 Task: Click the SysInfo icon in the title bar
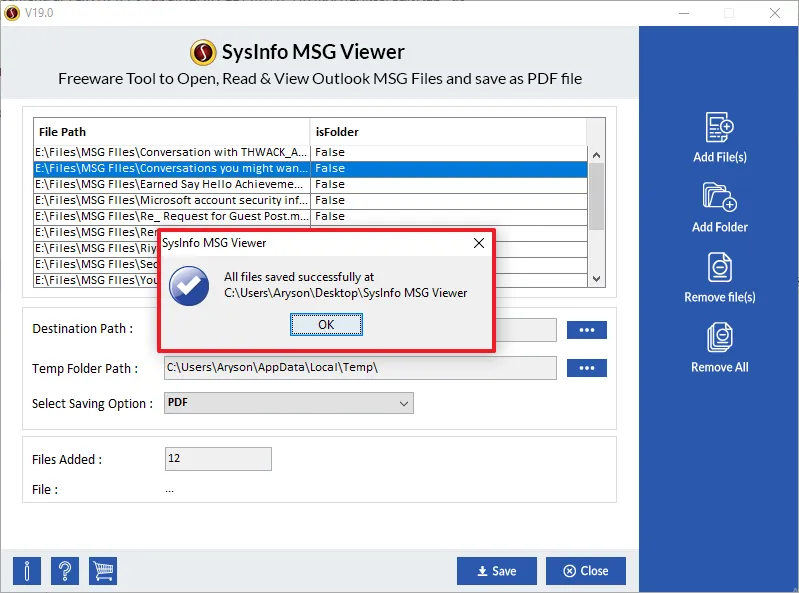tap(11, 13)
